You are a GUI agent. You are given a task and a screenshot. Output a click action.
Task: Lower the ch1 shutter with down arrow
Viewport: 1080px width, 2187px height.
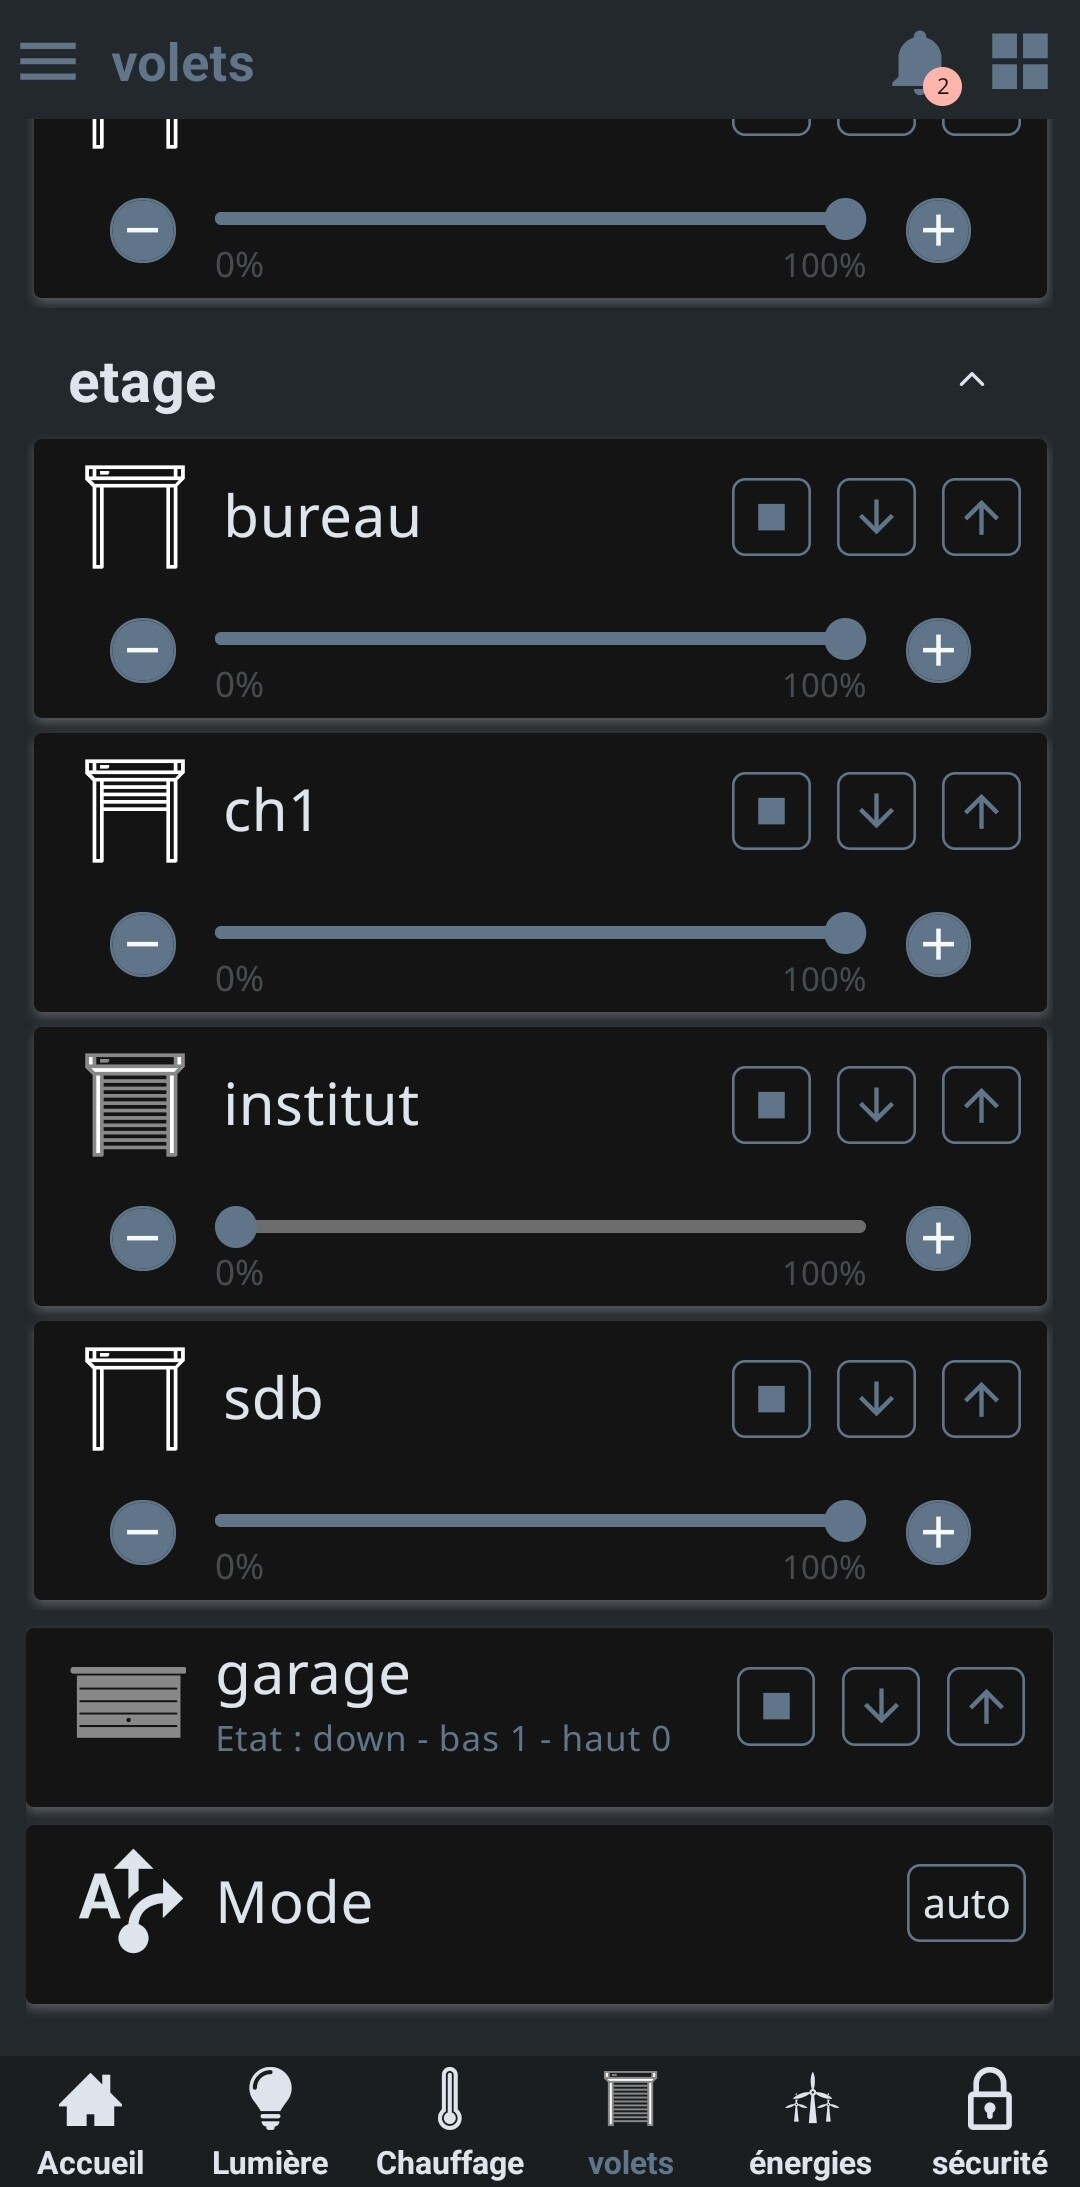(x=876, y=811)
